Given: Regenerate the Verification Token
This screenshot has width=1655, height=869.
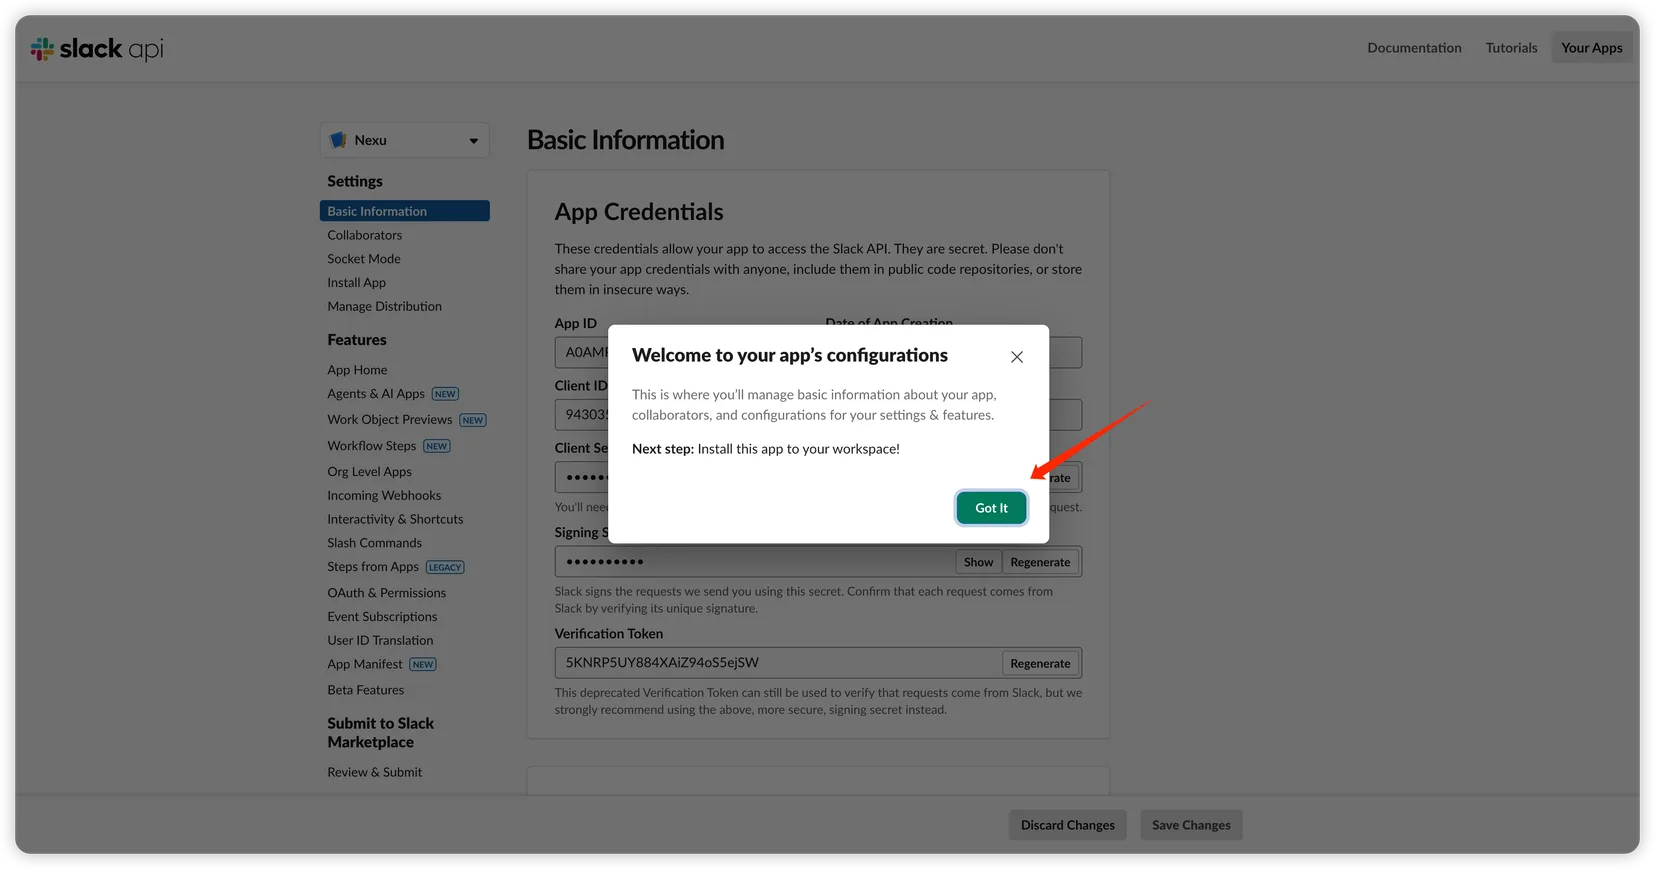Looking at the screenshot, I should (1040, 663).
